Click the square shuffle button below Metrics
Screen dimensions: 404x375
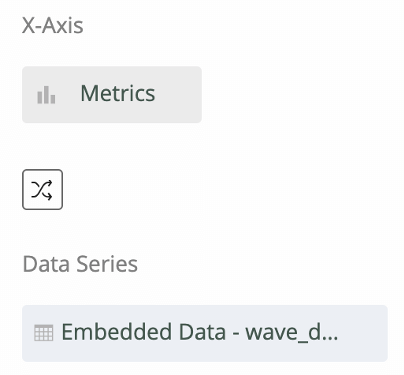[x=42, y=190]
